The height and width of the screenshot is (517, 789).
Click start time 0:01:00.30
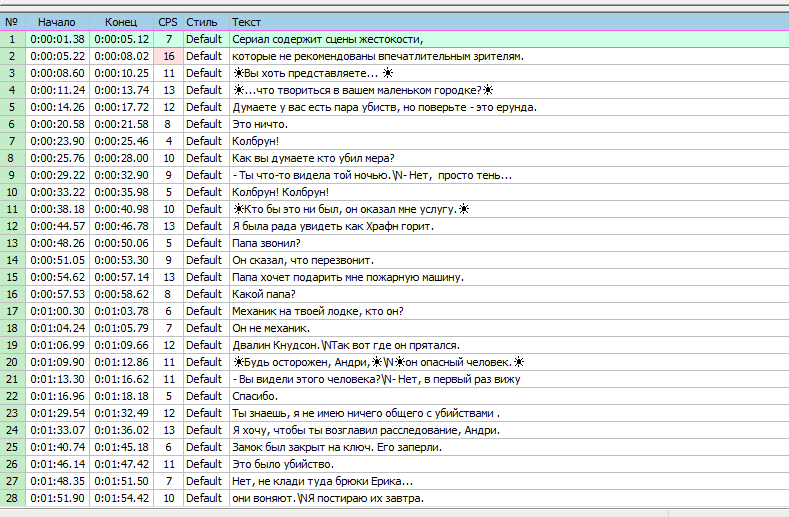(x=57, y=312)
